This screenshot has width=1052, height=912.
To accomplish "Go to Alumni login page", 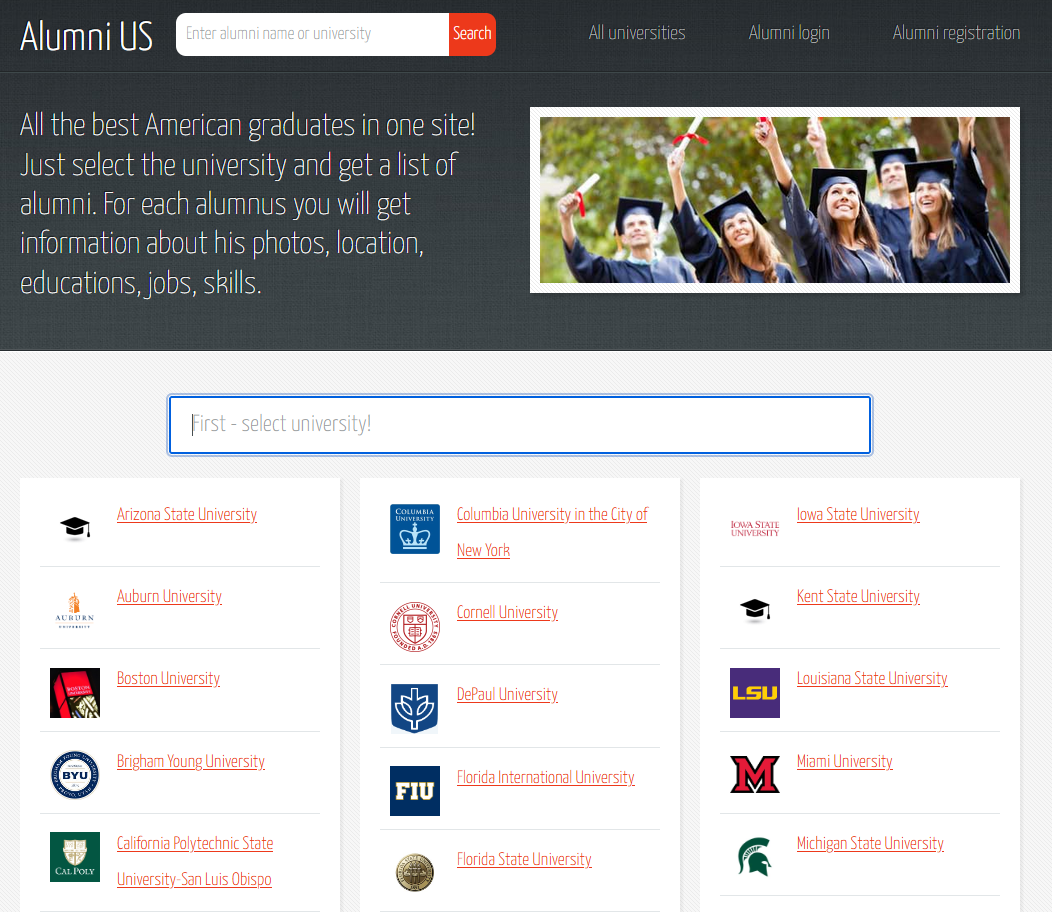I will coord(789,33).
